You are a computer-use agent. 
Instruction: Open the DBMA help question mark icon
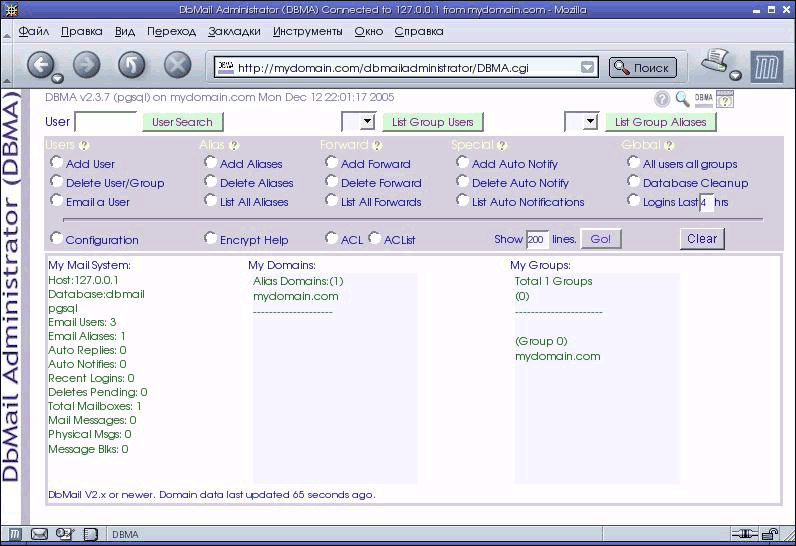pos(662,99)
